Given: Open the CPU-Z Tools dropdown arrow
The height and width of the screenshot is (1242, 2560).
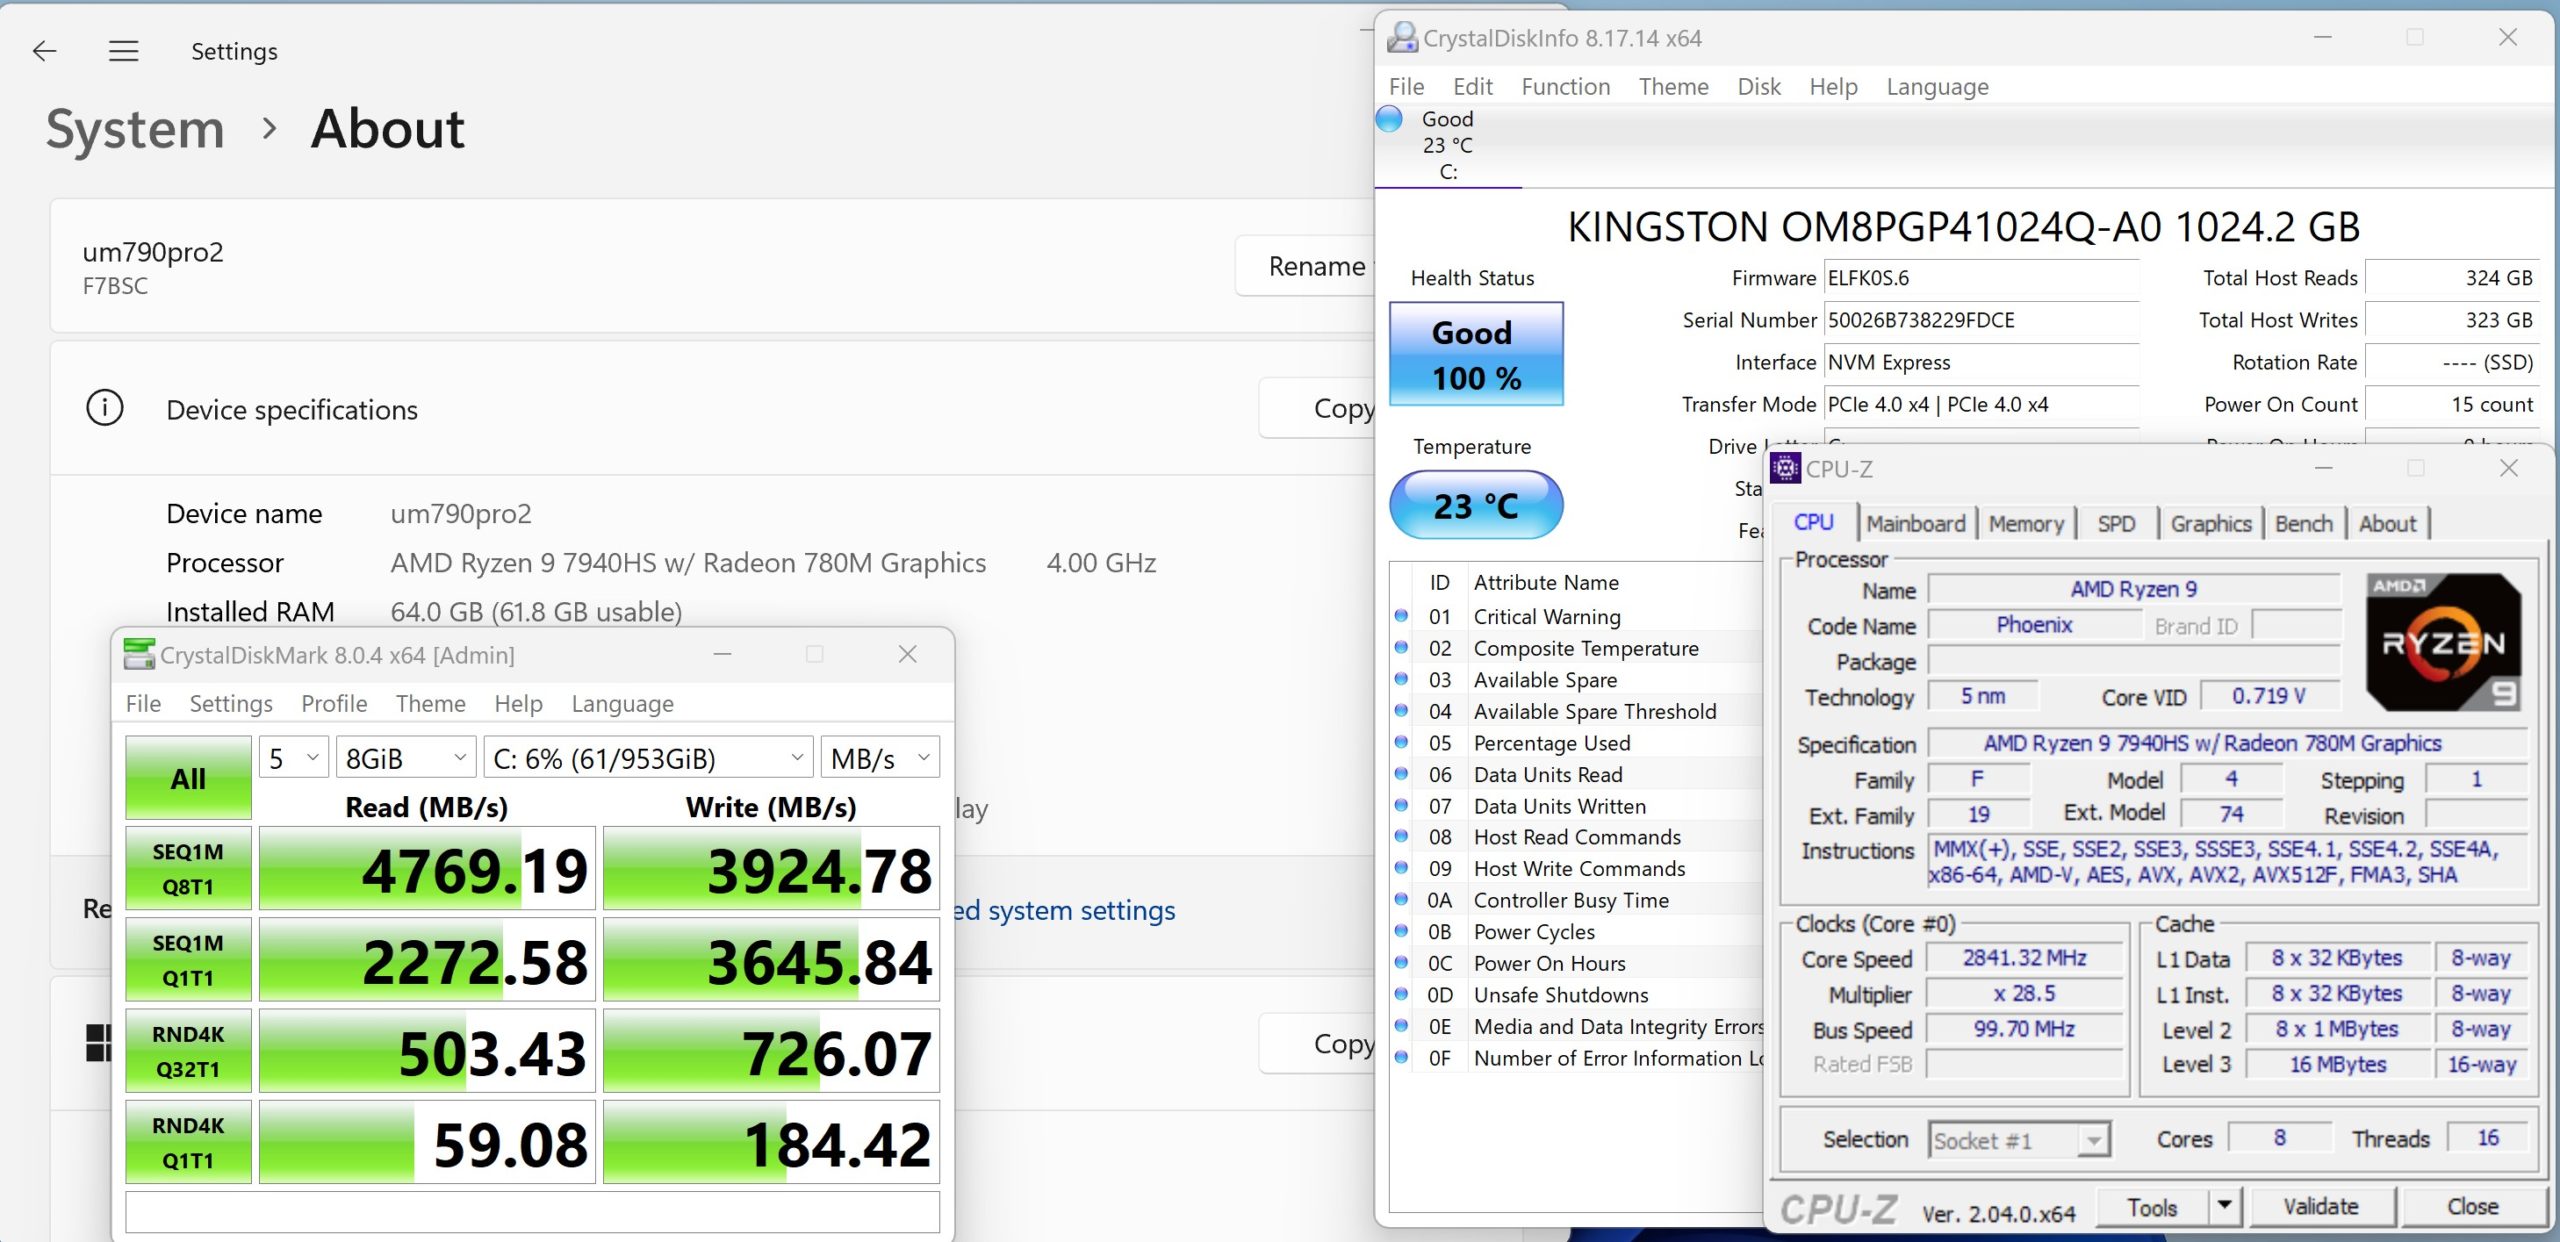Looking at the screenshot, I should coord(2224,1206).
